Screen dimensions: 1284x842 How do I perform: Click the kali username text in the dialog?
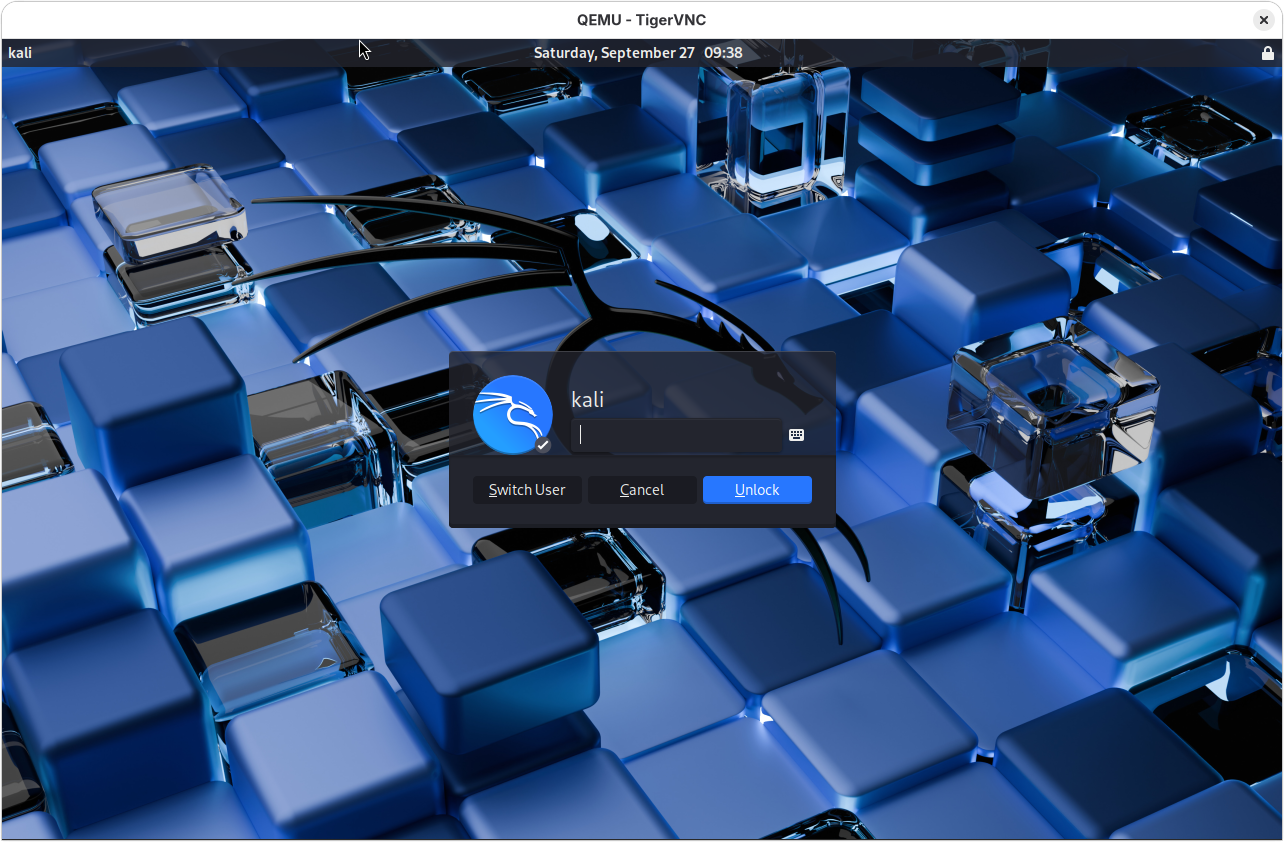588,399
